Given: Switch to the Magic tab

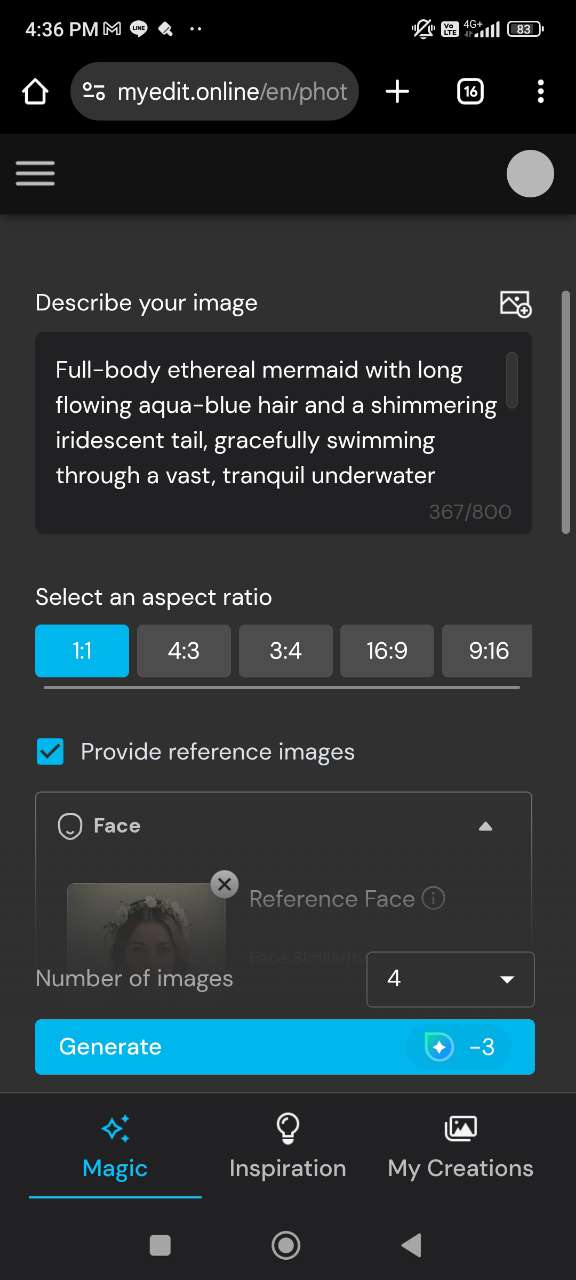Looking at the screenshot, I should point(114,1150).
